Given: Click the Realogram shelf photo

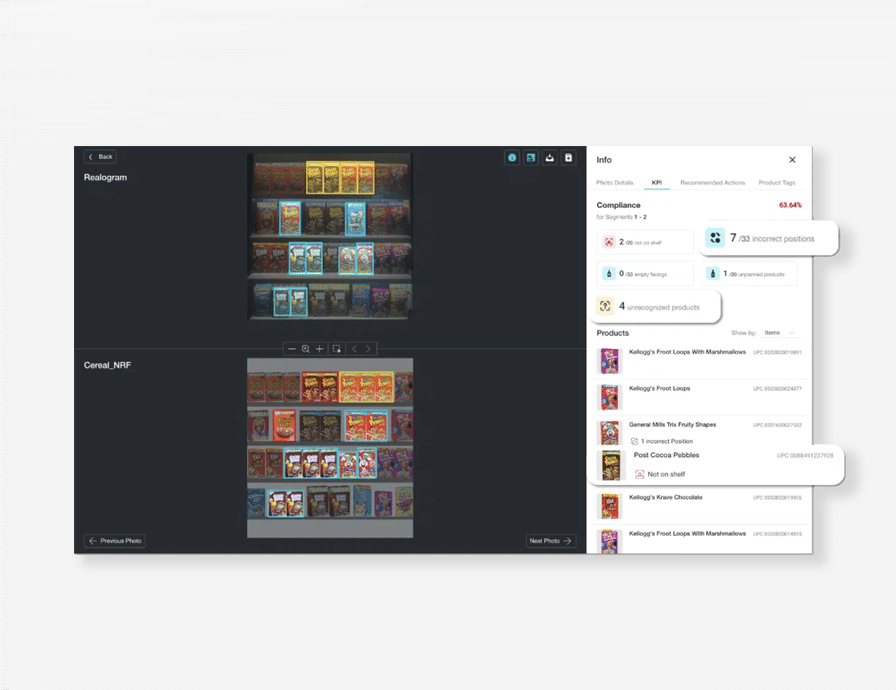Looking at the screenshot, I should [330, 236].
